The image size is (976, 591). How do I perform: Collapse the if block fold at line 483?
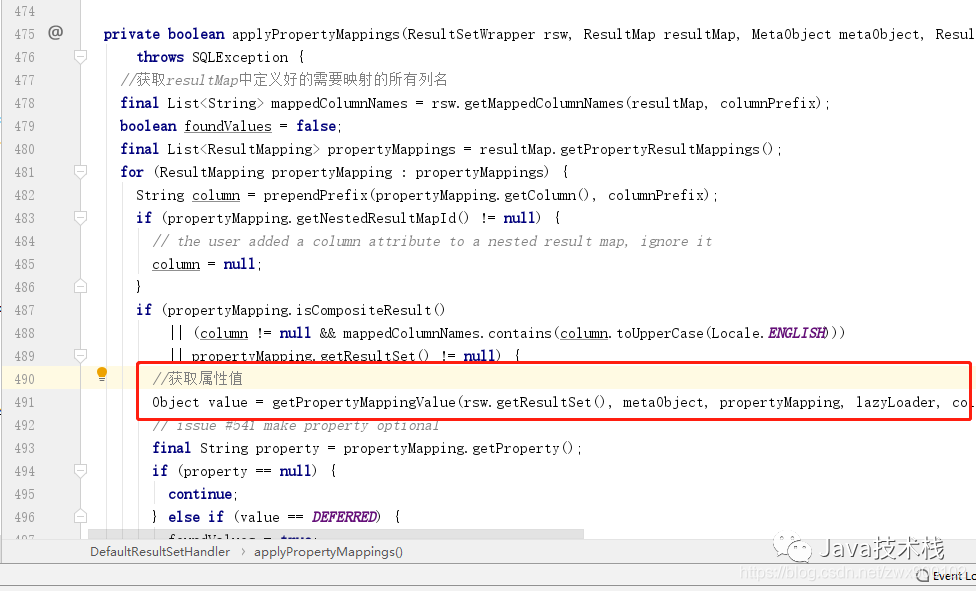click(x=80, y=218)
